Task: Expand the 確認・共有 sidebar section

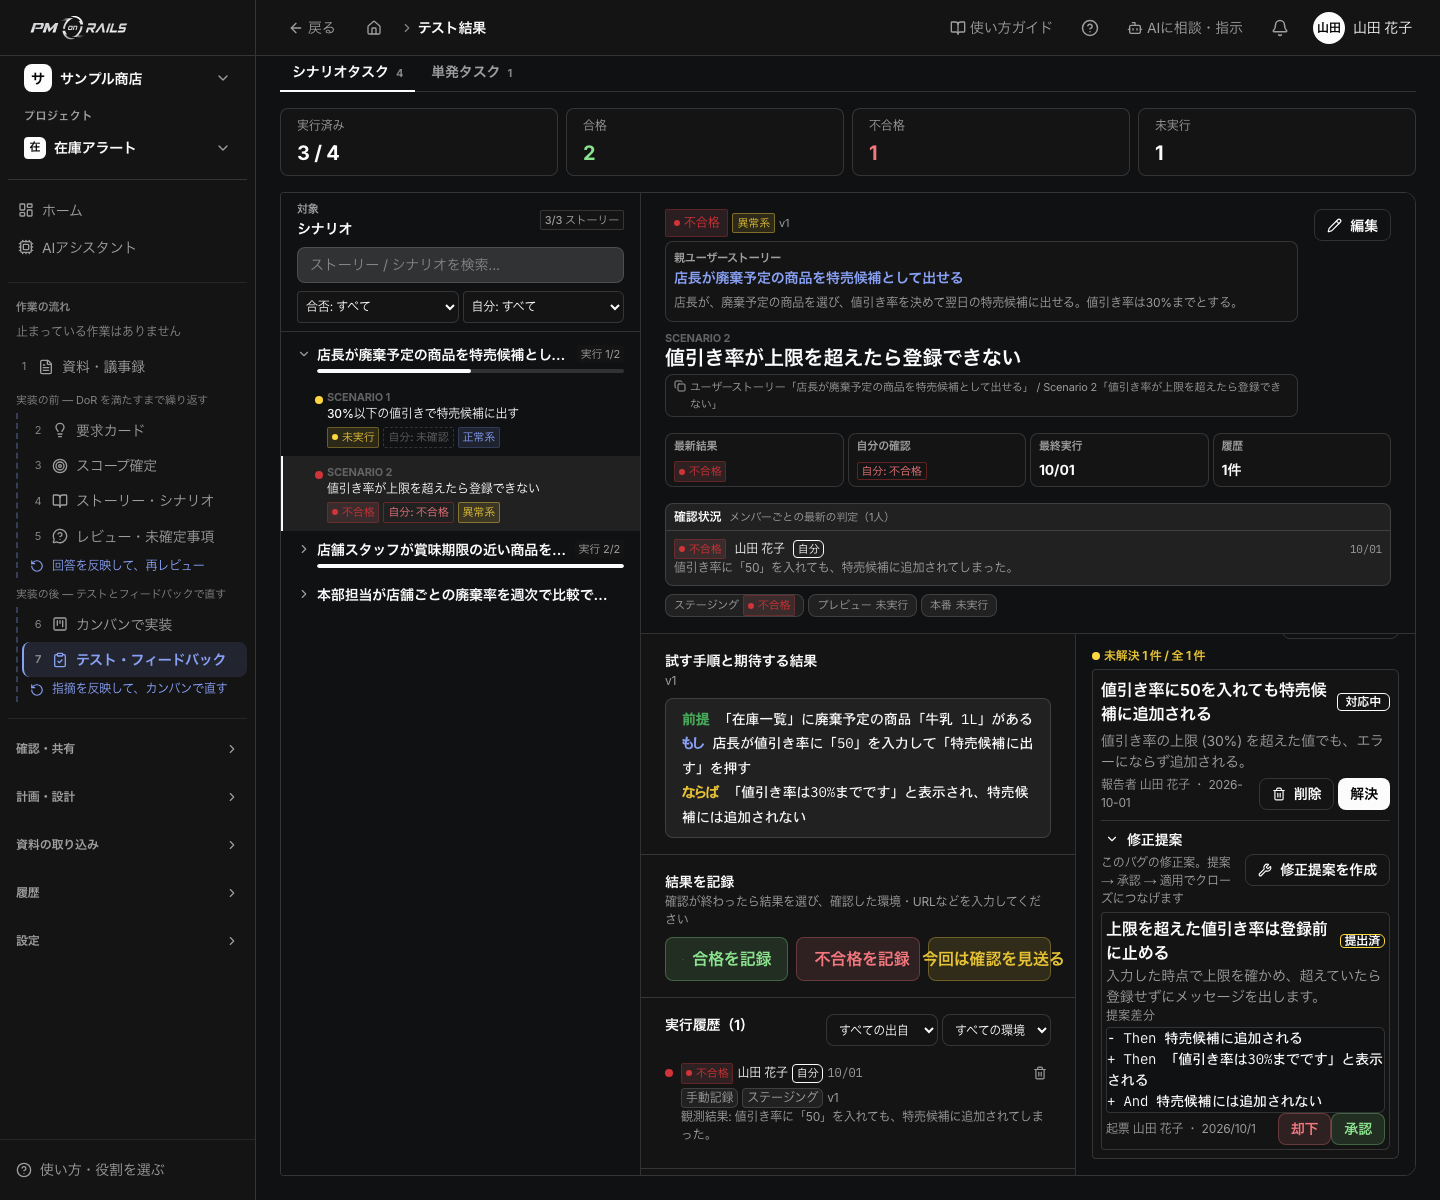Action: click(x=127, y=749)
